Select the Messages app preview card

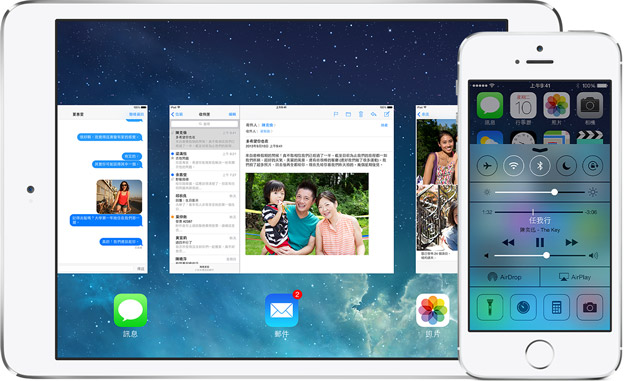click(102, 189)
